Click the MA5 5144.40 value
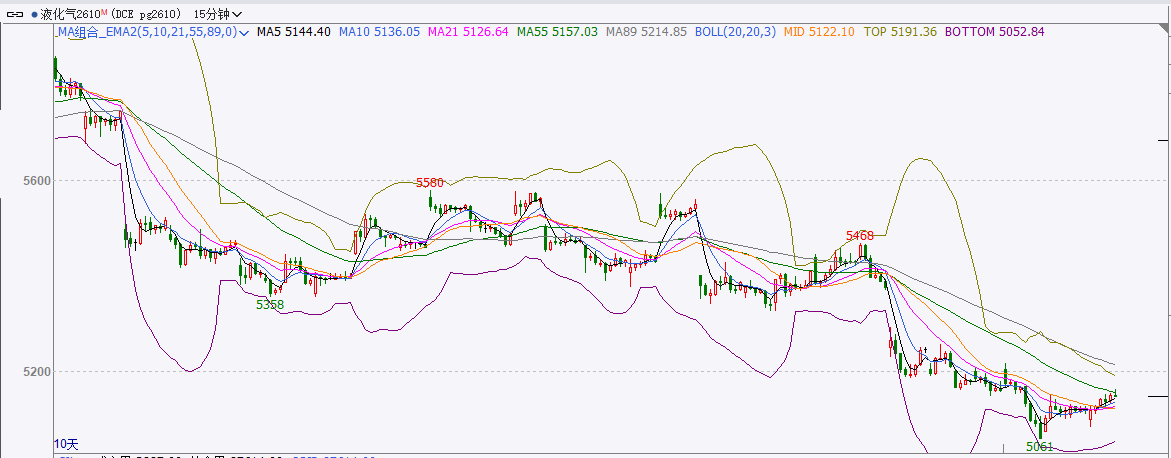The image size is (1171, 458). click(x=293, y=31)
